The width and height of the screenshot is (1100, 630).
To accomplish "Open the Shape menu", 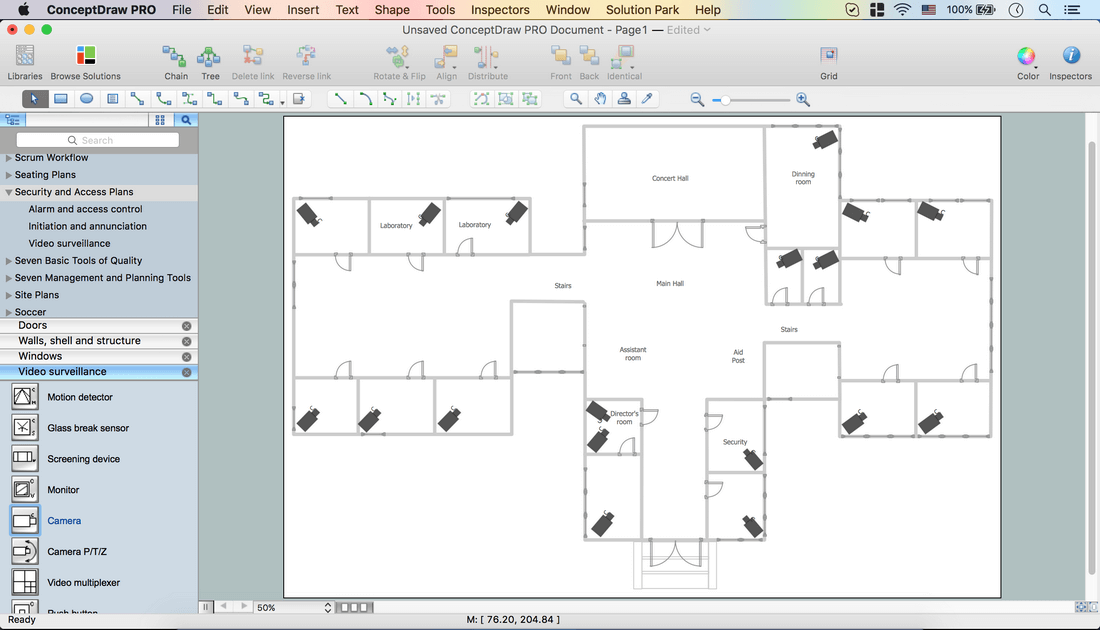I will tap(392, 10).
